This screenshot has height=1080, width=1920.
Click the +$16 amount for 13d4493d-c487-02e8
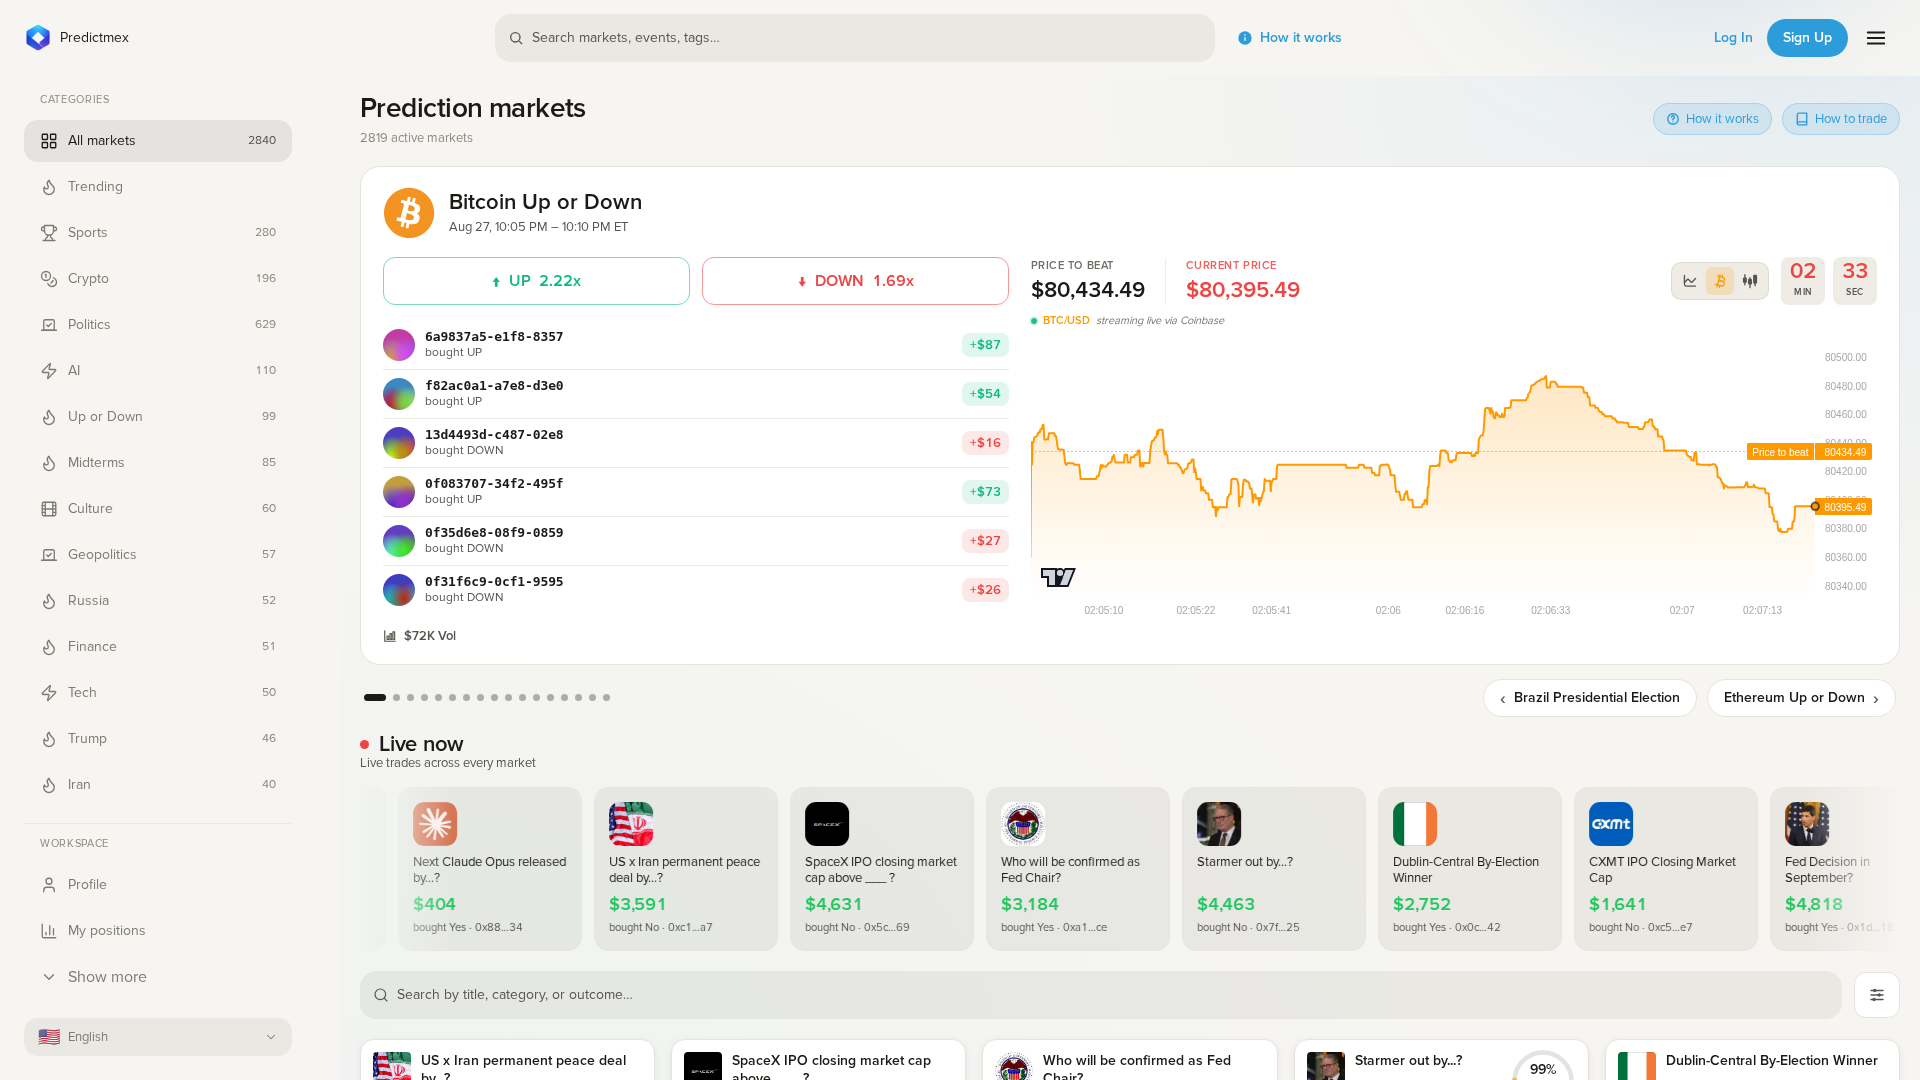985,443
